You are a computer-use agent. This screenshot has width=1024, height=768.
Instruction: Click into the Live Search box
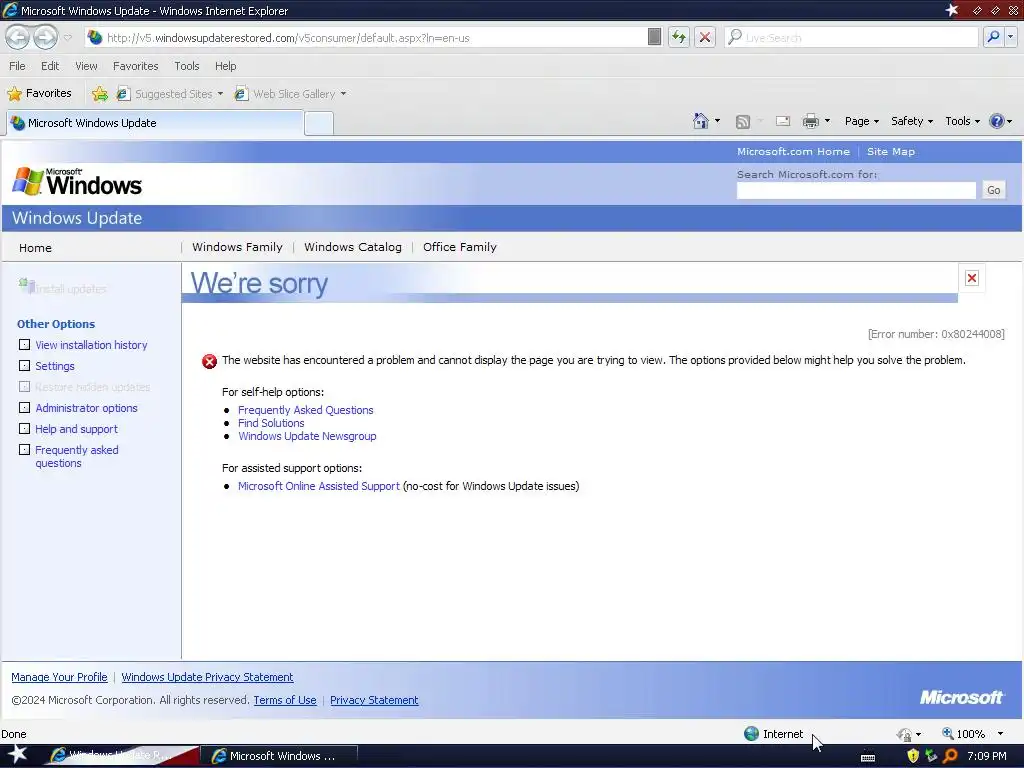tap(851, 37)
